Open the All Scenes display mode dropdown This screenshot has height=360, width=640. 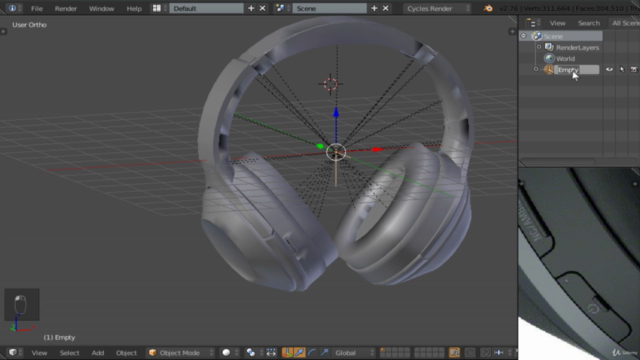[624, 23]
